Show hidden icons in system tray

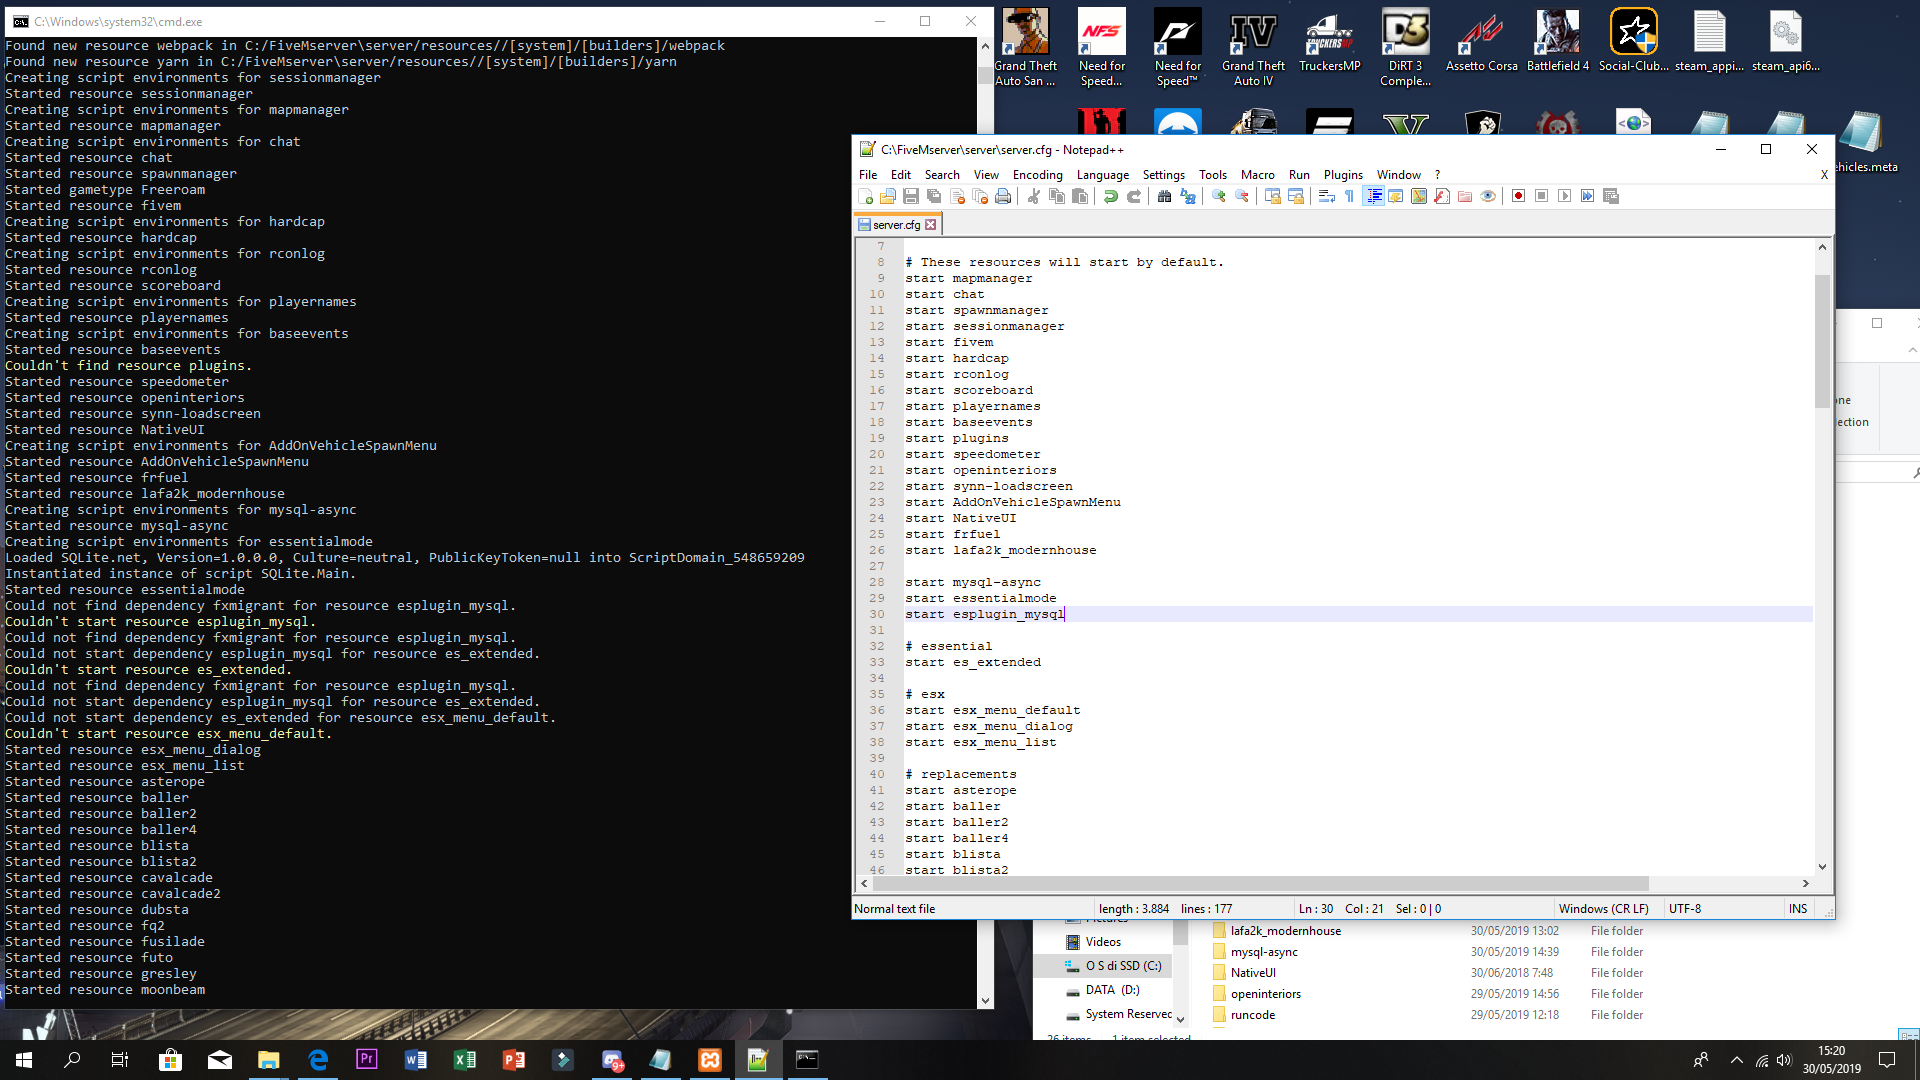1736,1060
